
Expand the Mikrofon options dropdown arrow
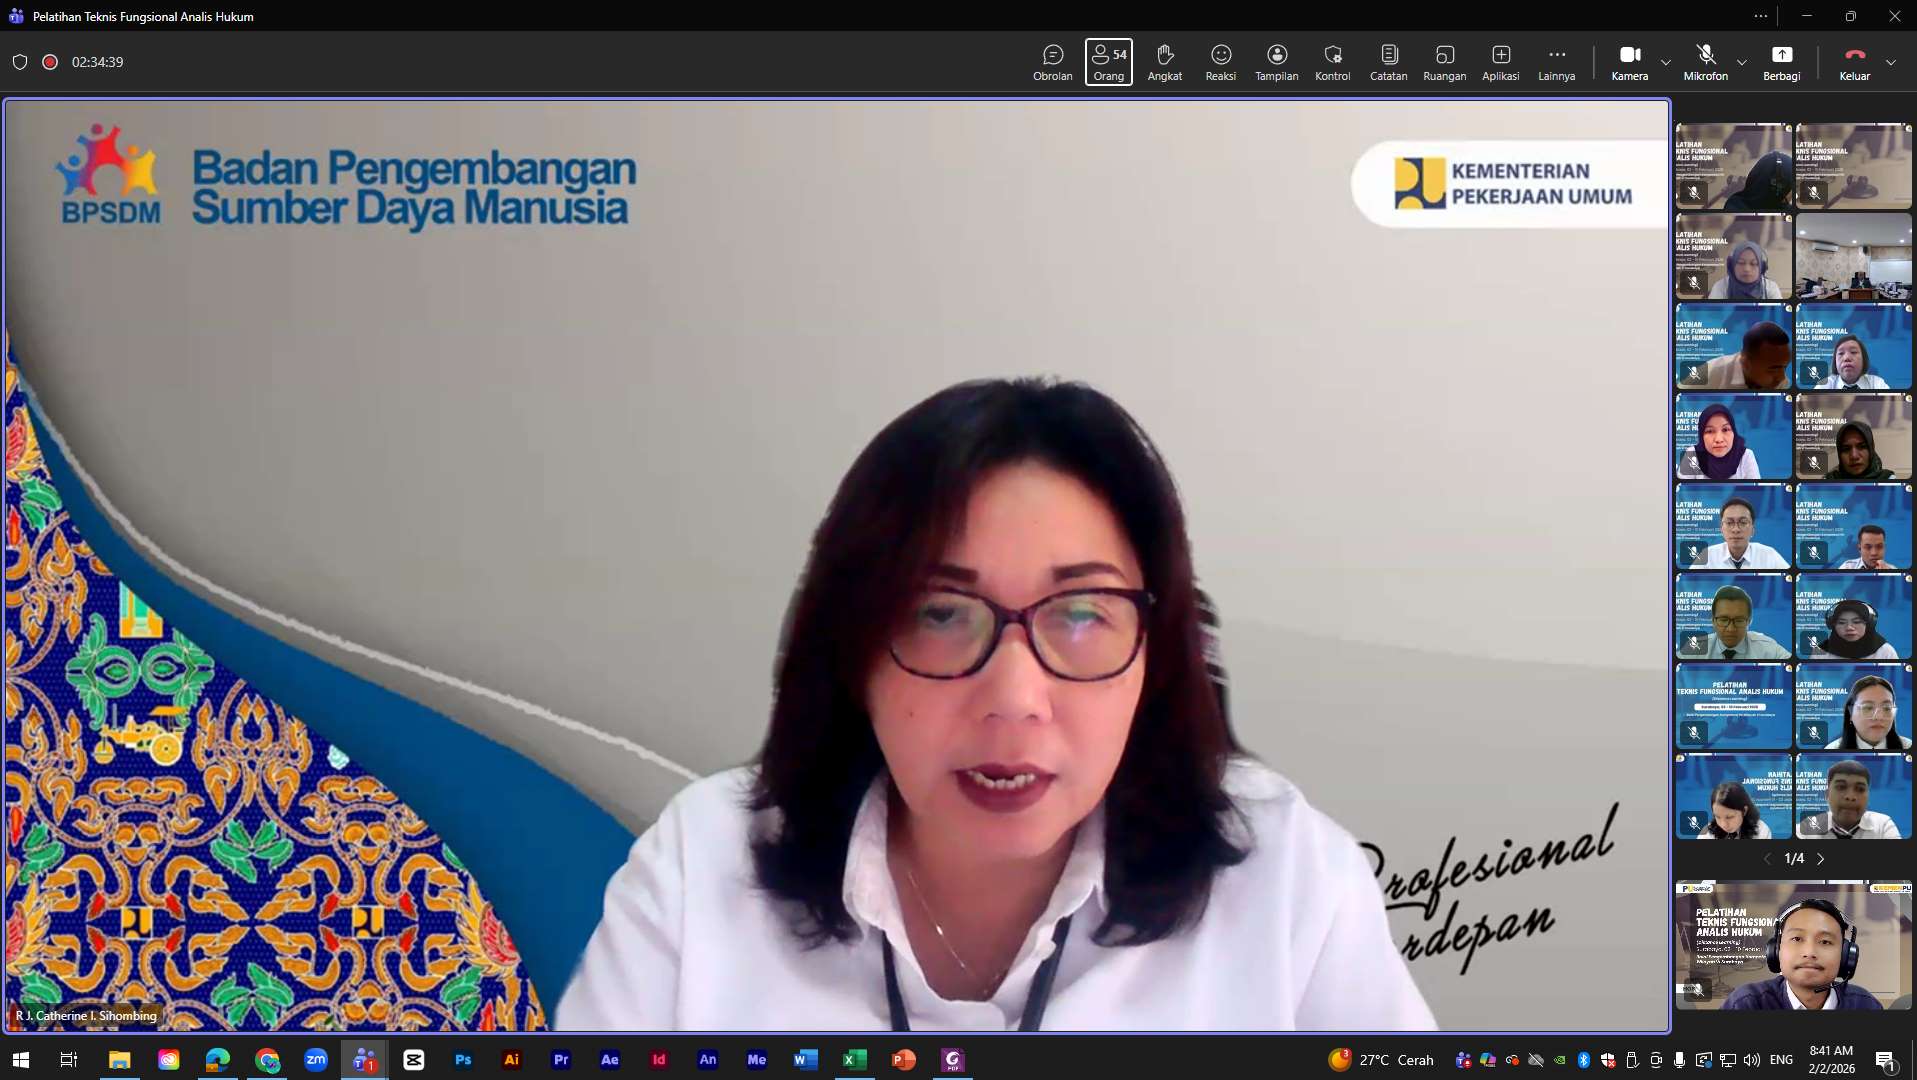coord(1742,62)
